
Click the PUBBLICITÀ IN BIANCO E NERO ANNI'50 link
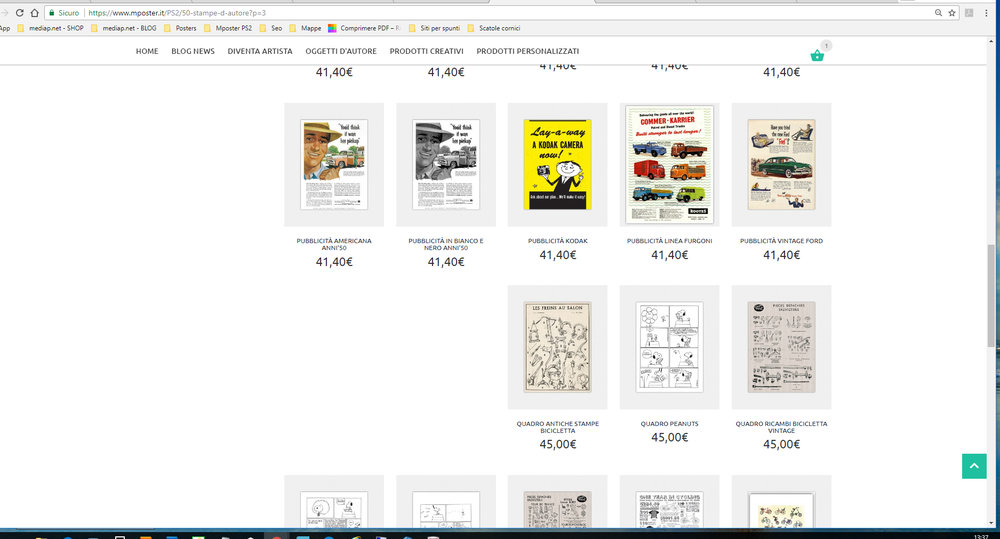point(446,244)
